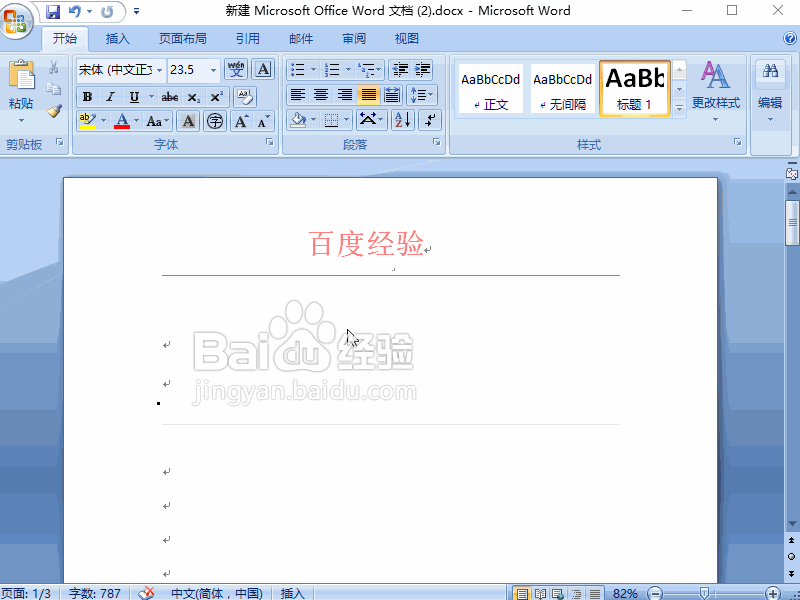Click the proofing errors icon in status bar
Screen dimensions: 800x600
point(147,593)
